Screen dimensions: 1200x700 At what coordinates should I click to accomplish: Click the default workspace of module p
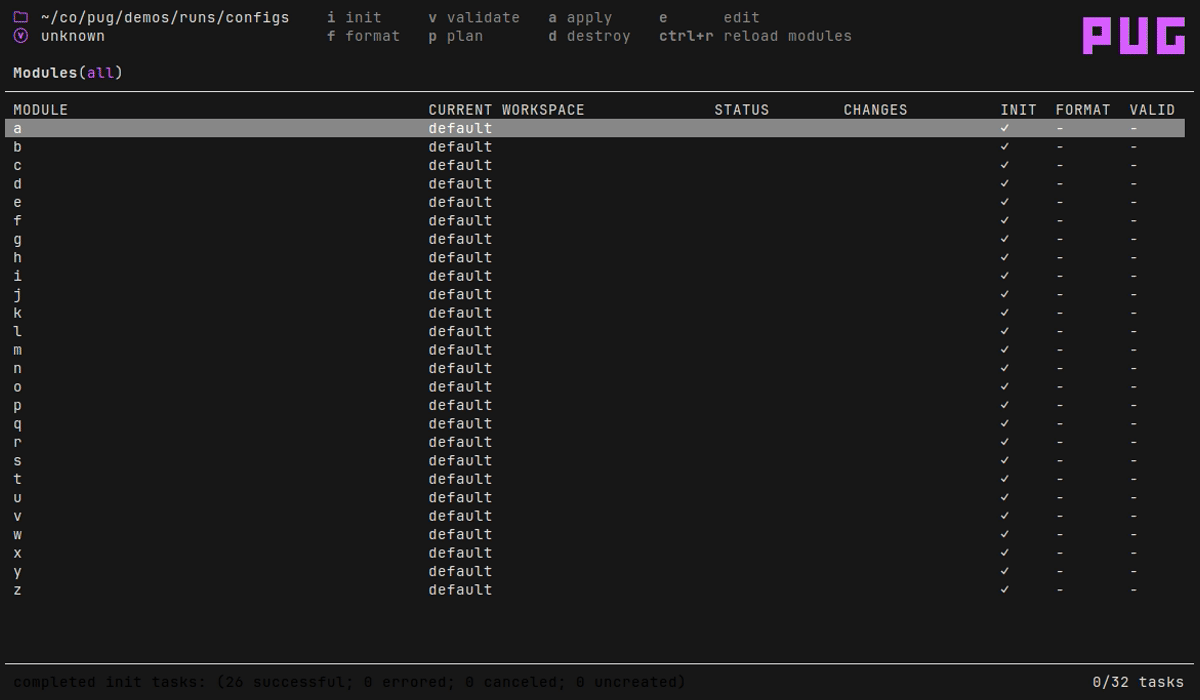click(x=460, y=405)
